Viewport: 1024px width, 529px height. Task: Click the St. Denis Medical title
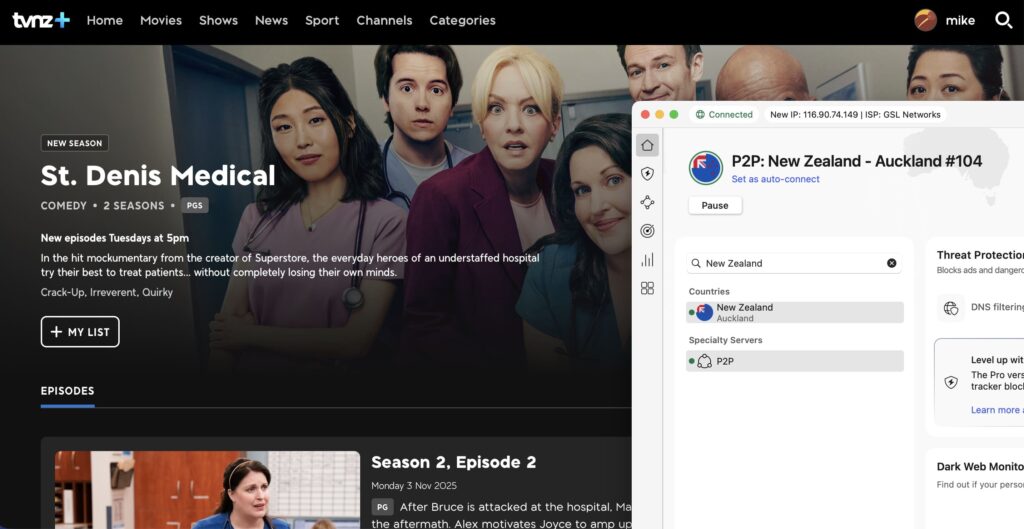pyautogui.click(x=158, y=176)
